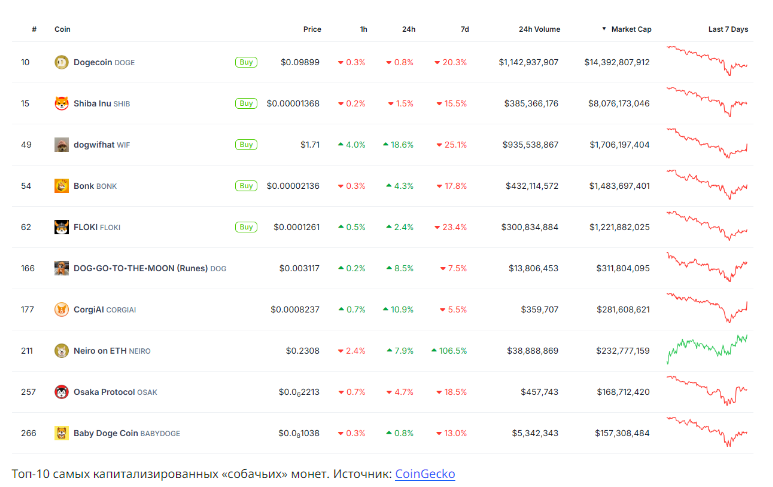Sort by the 24h Volume column header
This screenshot has width=773, height=487.
click(539, 29)
